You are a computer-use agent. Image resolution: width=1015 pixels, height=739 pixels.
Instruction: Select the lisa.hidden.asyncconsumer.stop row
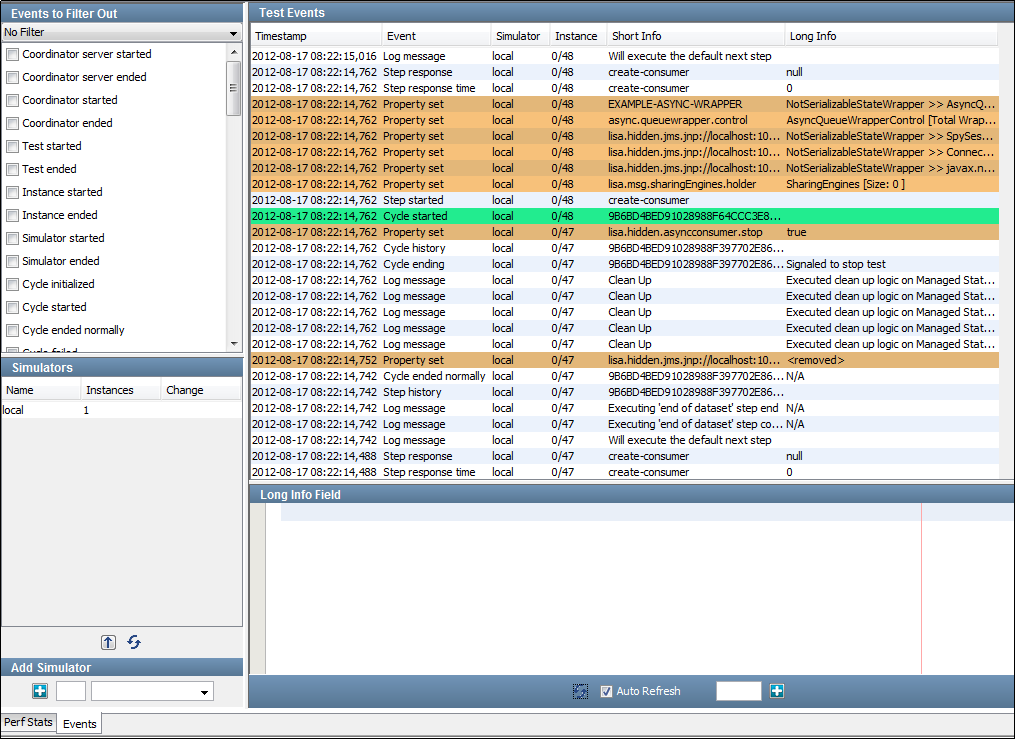pyautogui.click(x=625, y=232)
